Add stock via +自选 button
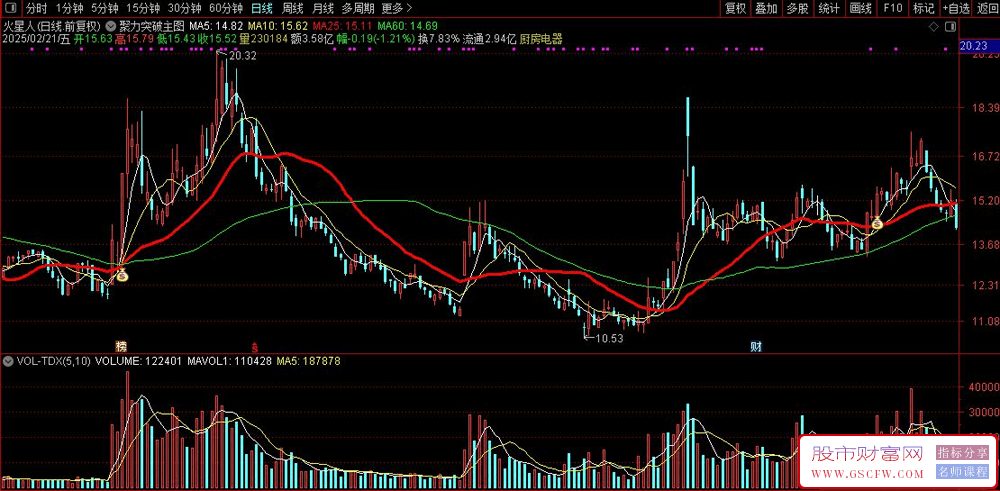1000x491 pixels. coord(955,8)
